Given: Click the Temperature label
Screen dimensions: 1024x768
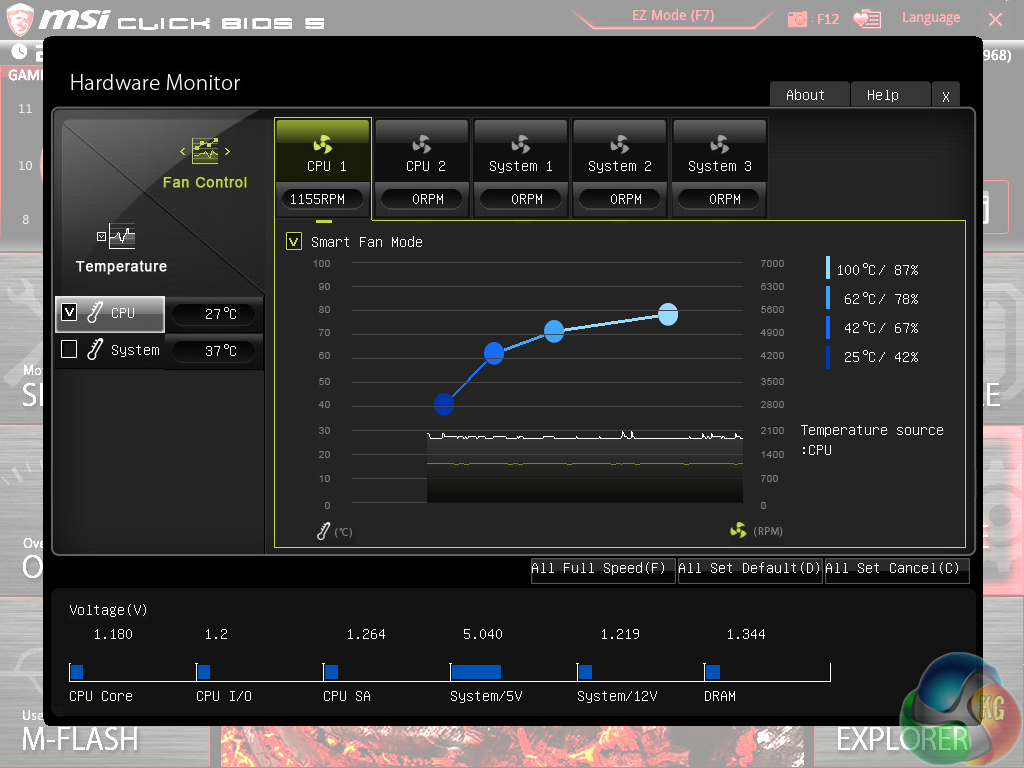Looking at the screenshot, I should pyautogui.click(x=121, y=266).
